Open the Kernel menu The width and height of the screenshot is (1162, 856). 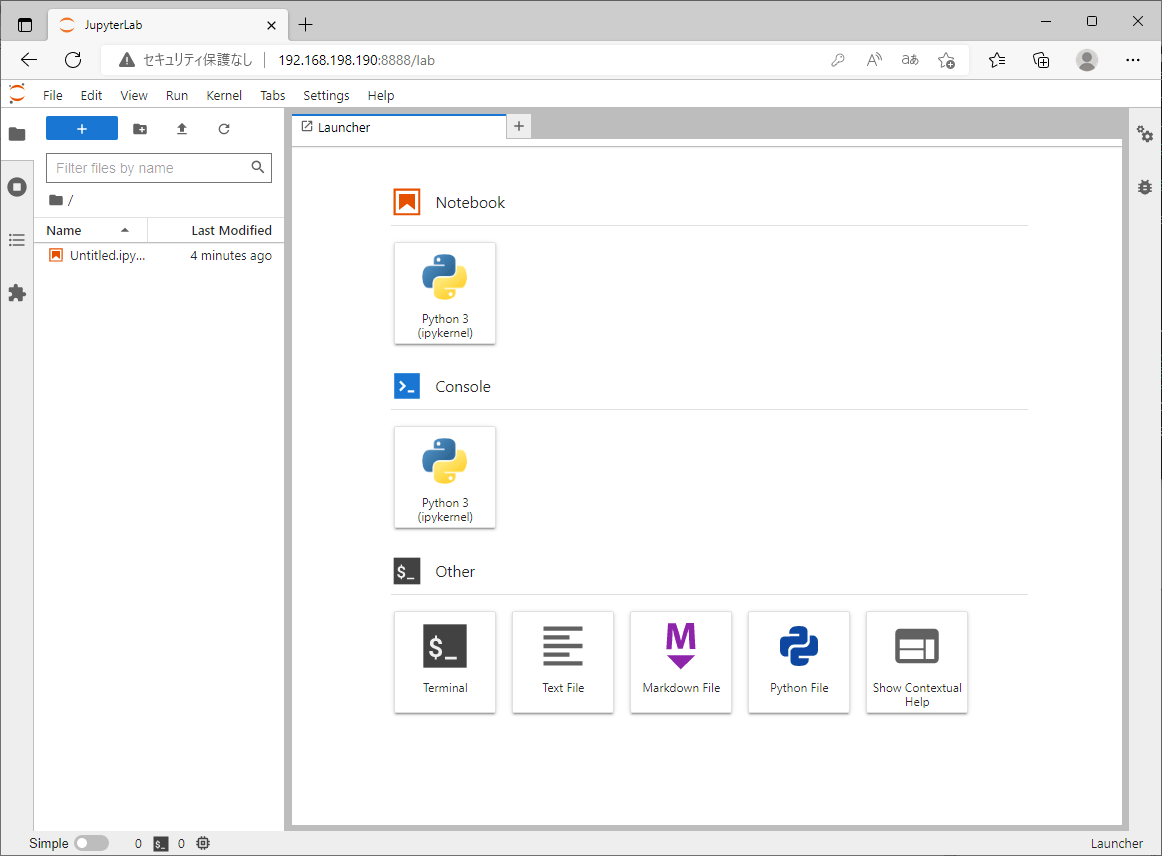(x=224, y=96)
